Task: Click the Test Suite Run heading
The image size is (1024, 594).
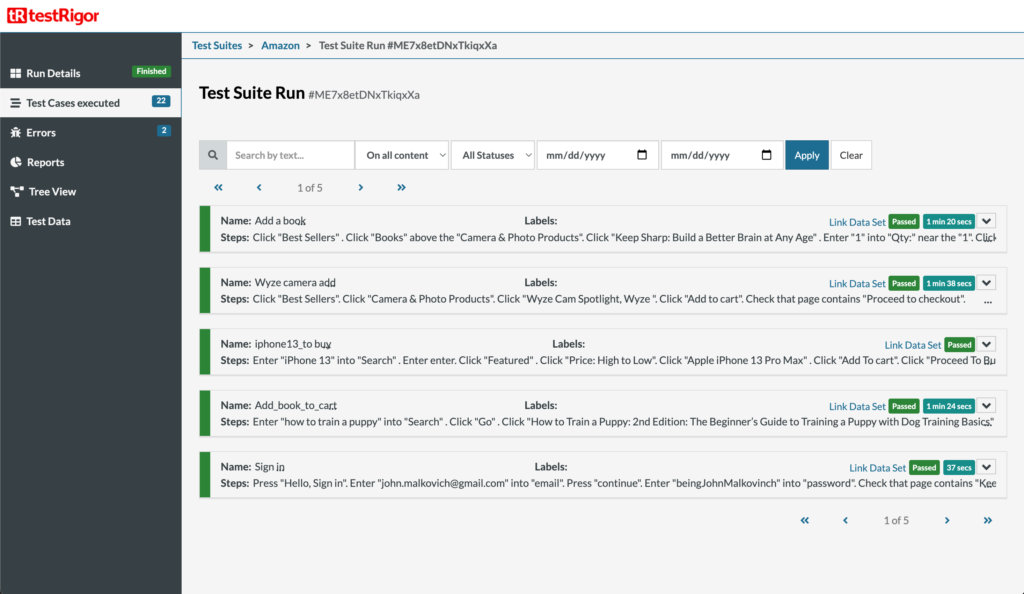Action: (x=252, y=93)
